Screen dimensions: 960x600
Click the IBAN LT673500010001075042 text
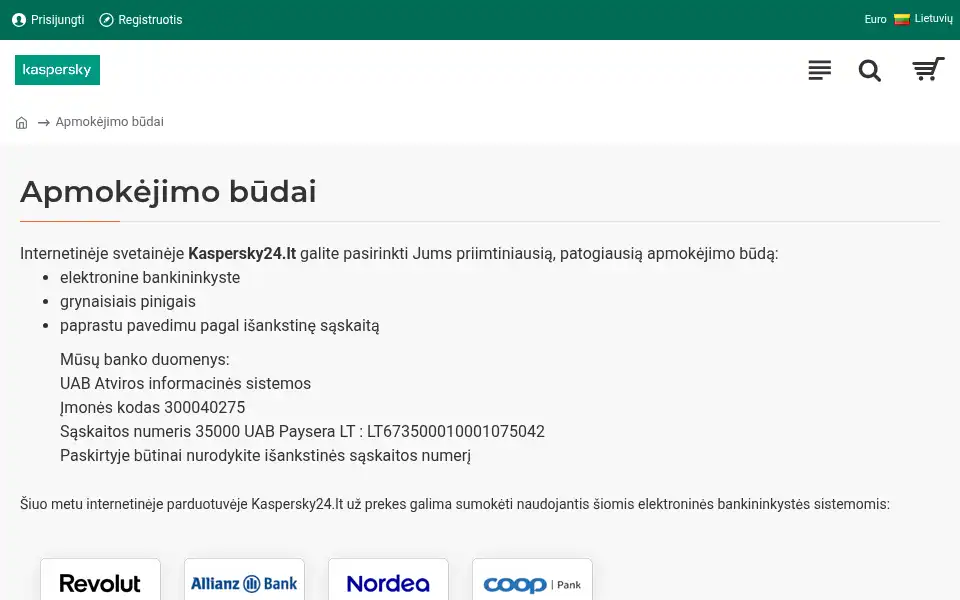(456, 432)
